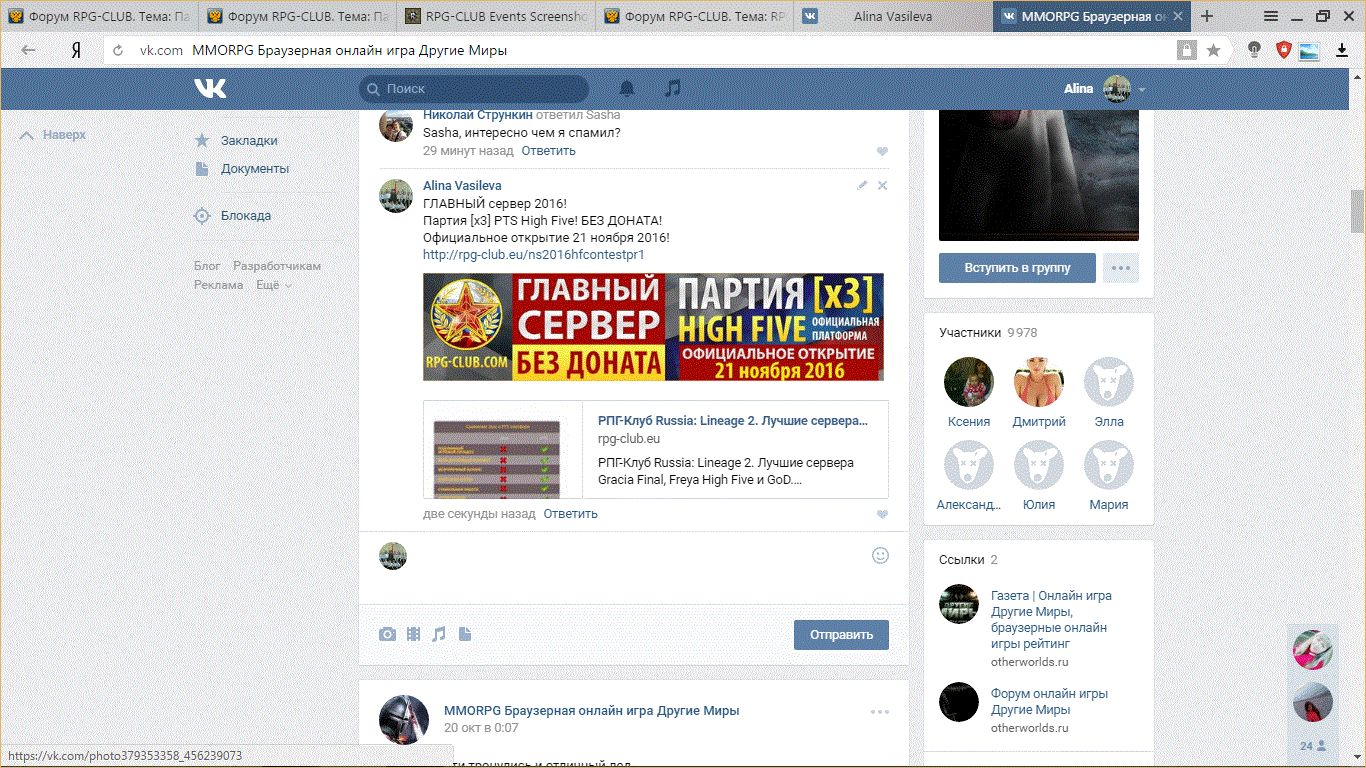Viewport: 1366px width, 768px height.
Task: Open Alina's profile dropdown menu
Action: (x=1142, y=89)
